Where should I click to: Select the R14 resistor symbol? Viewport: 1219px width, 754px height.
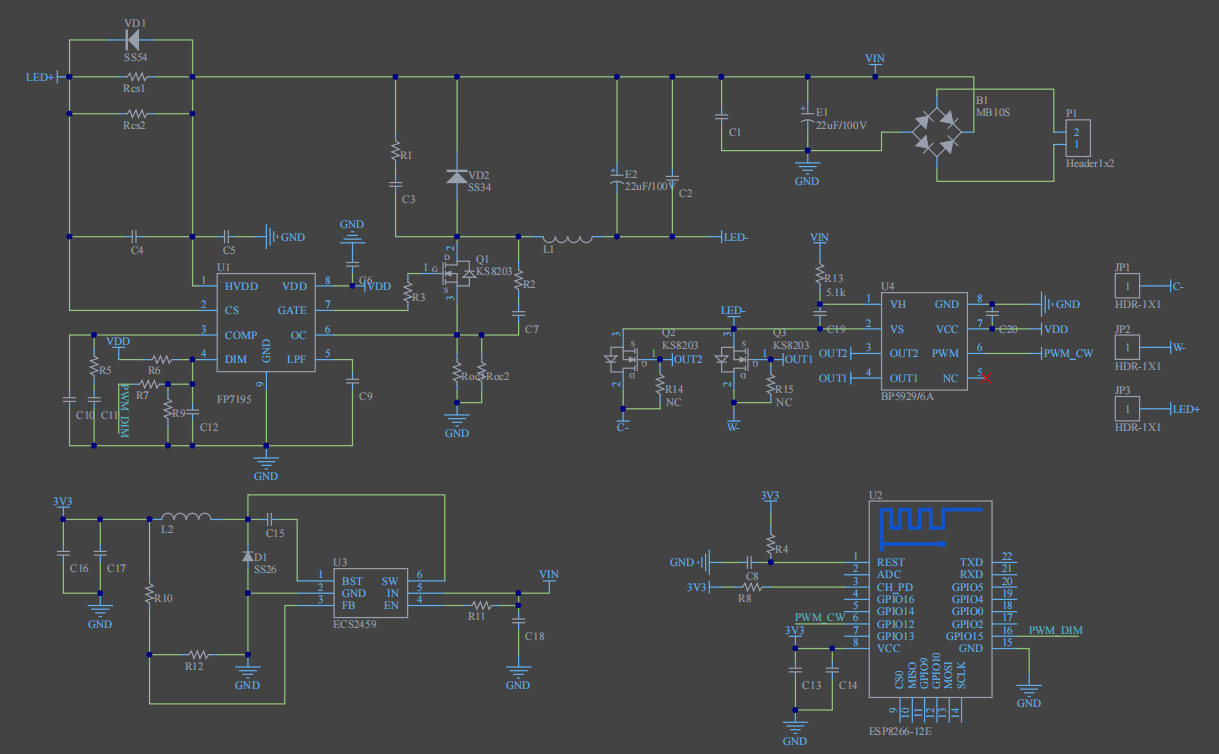pyautogui.click(x=658, y=385)
